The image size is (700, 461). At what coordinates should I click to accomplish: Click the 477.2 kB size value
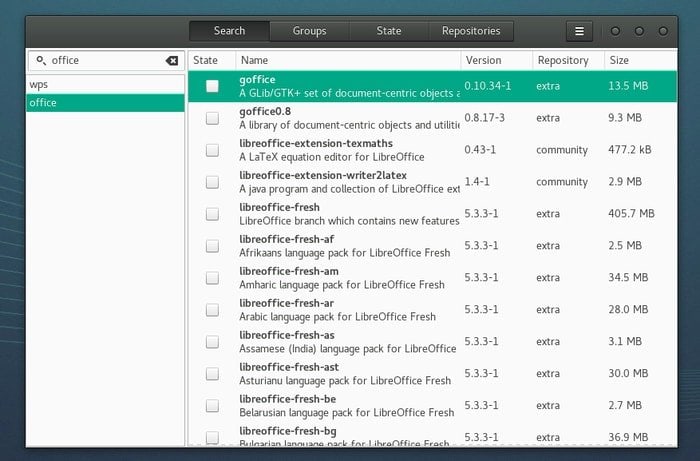(x=629, y=150)
